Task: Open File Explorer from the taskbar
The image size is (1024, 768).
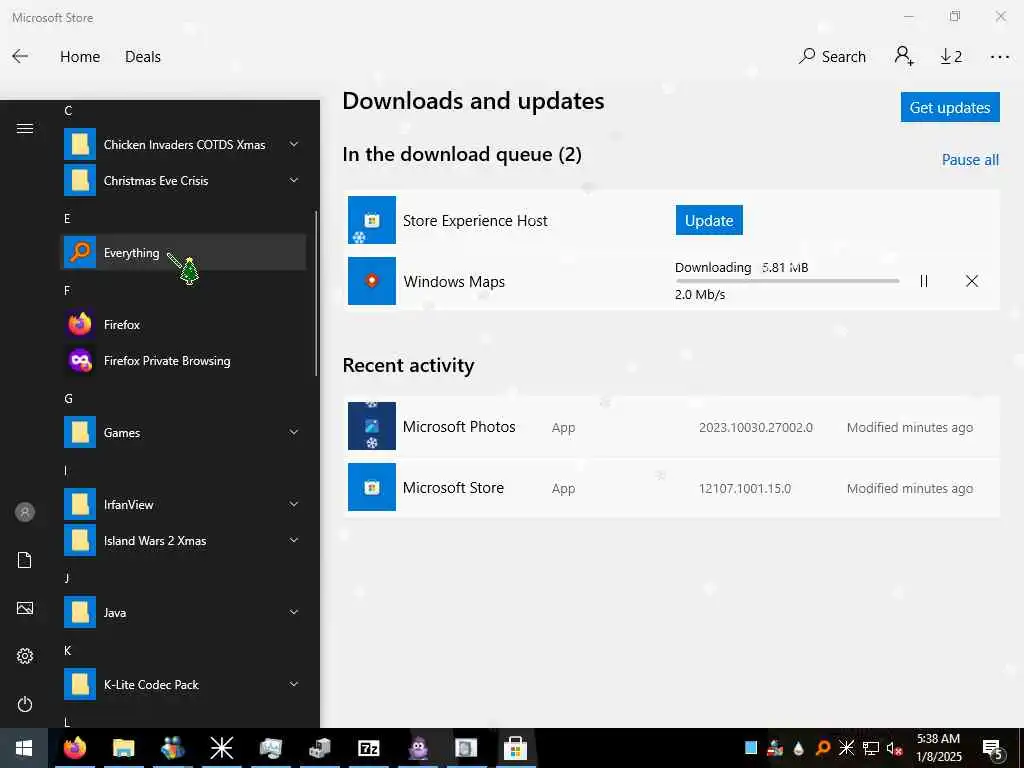Action: [x=123, y=748]
